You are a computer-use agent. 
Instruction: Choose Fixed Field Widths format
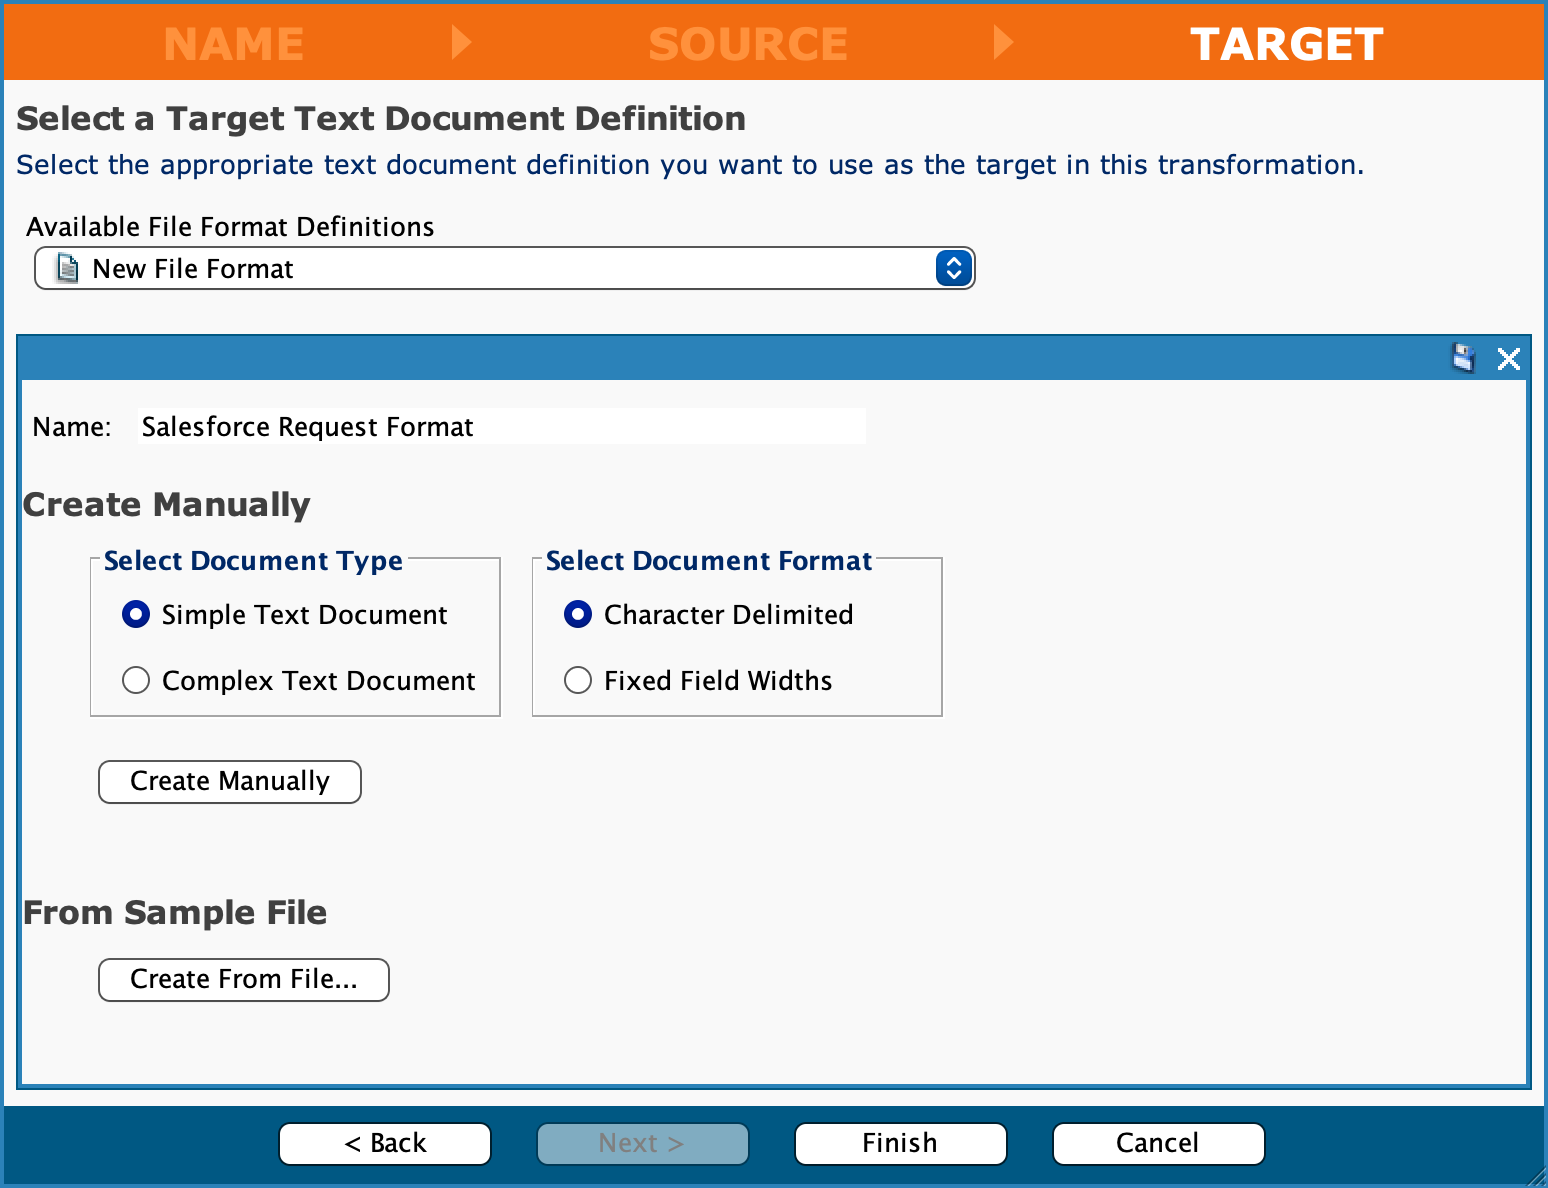pyautogui.click(x=578, y=680)
